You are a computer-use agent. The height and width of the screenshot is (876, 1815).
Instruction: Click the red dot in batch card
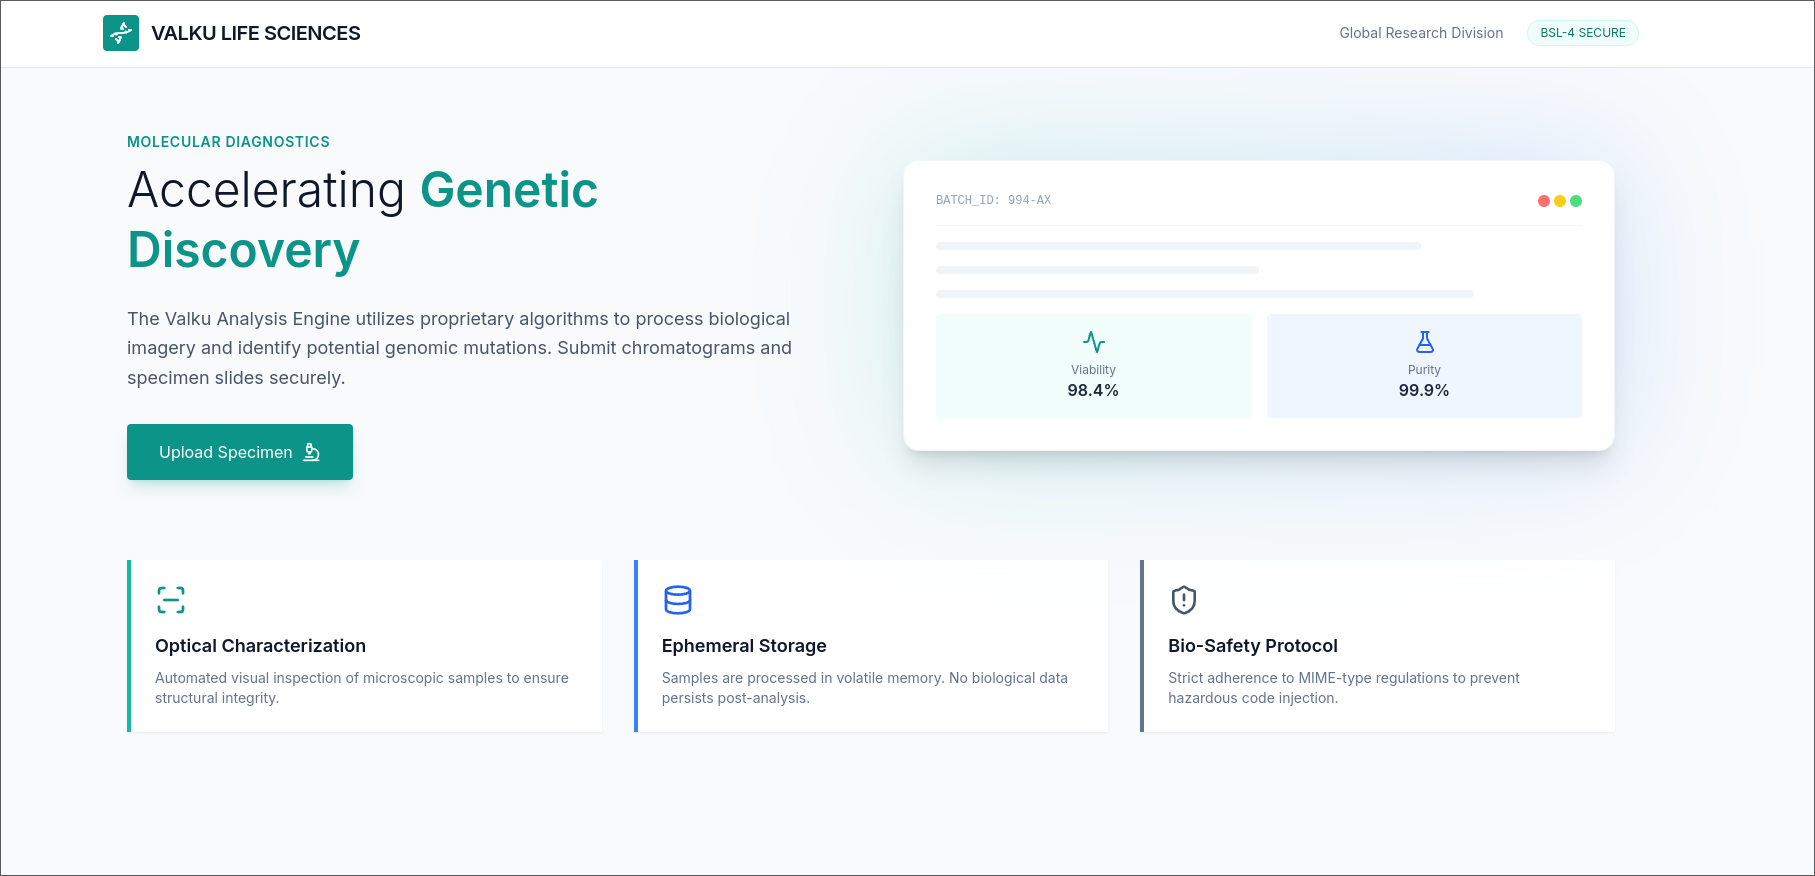pos(1544,201)
